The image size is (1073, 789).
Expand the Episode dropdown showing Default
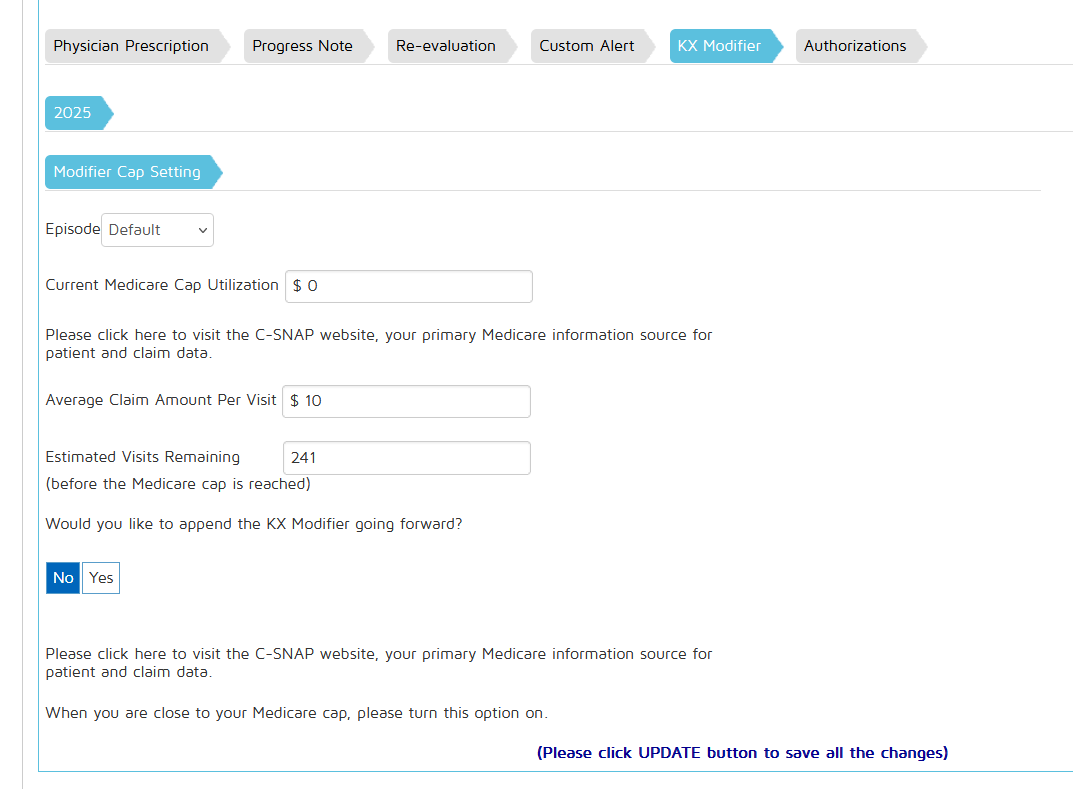[x=157, y=230]
